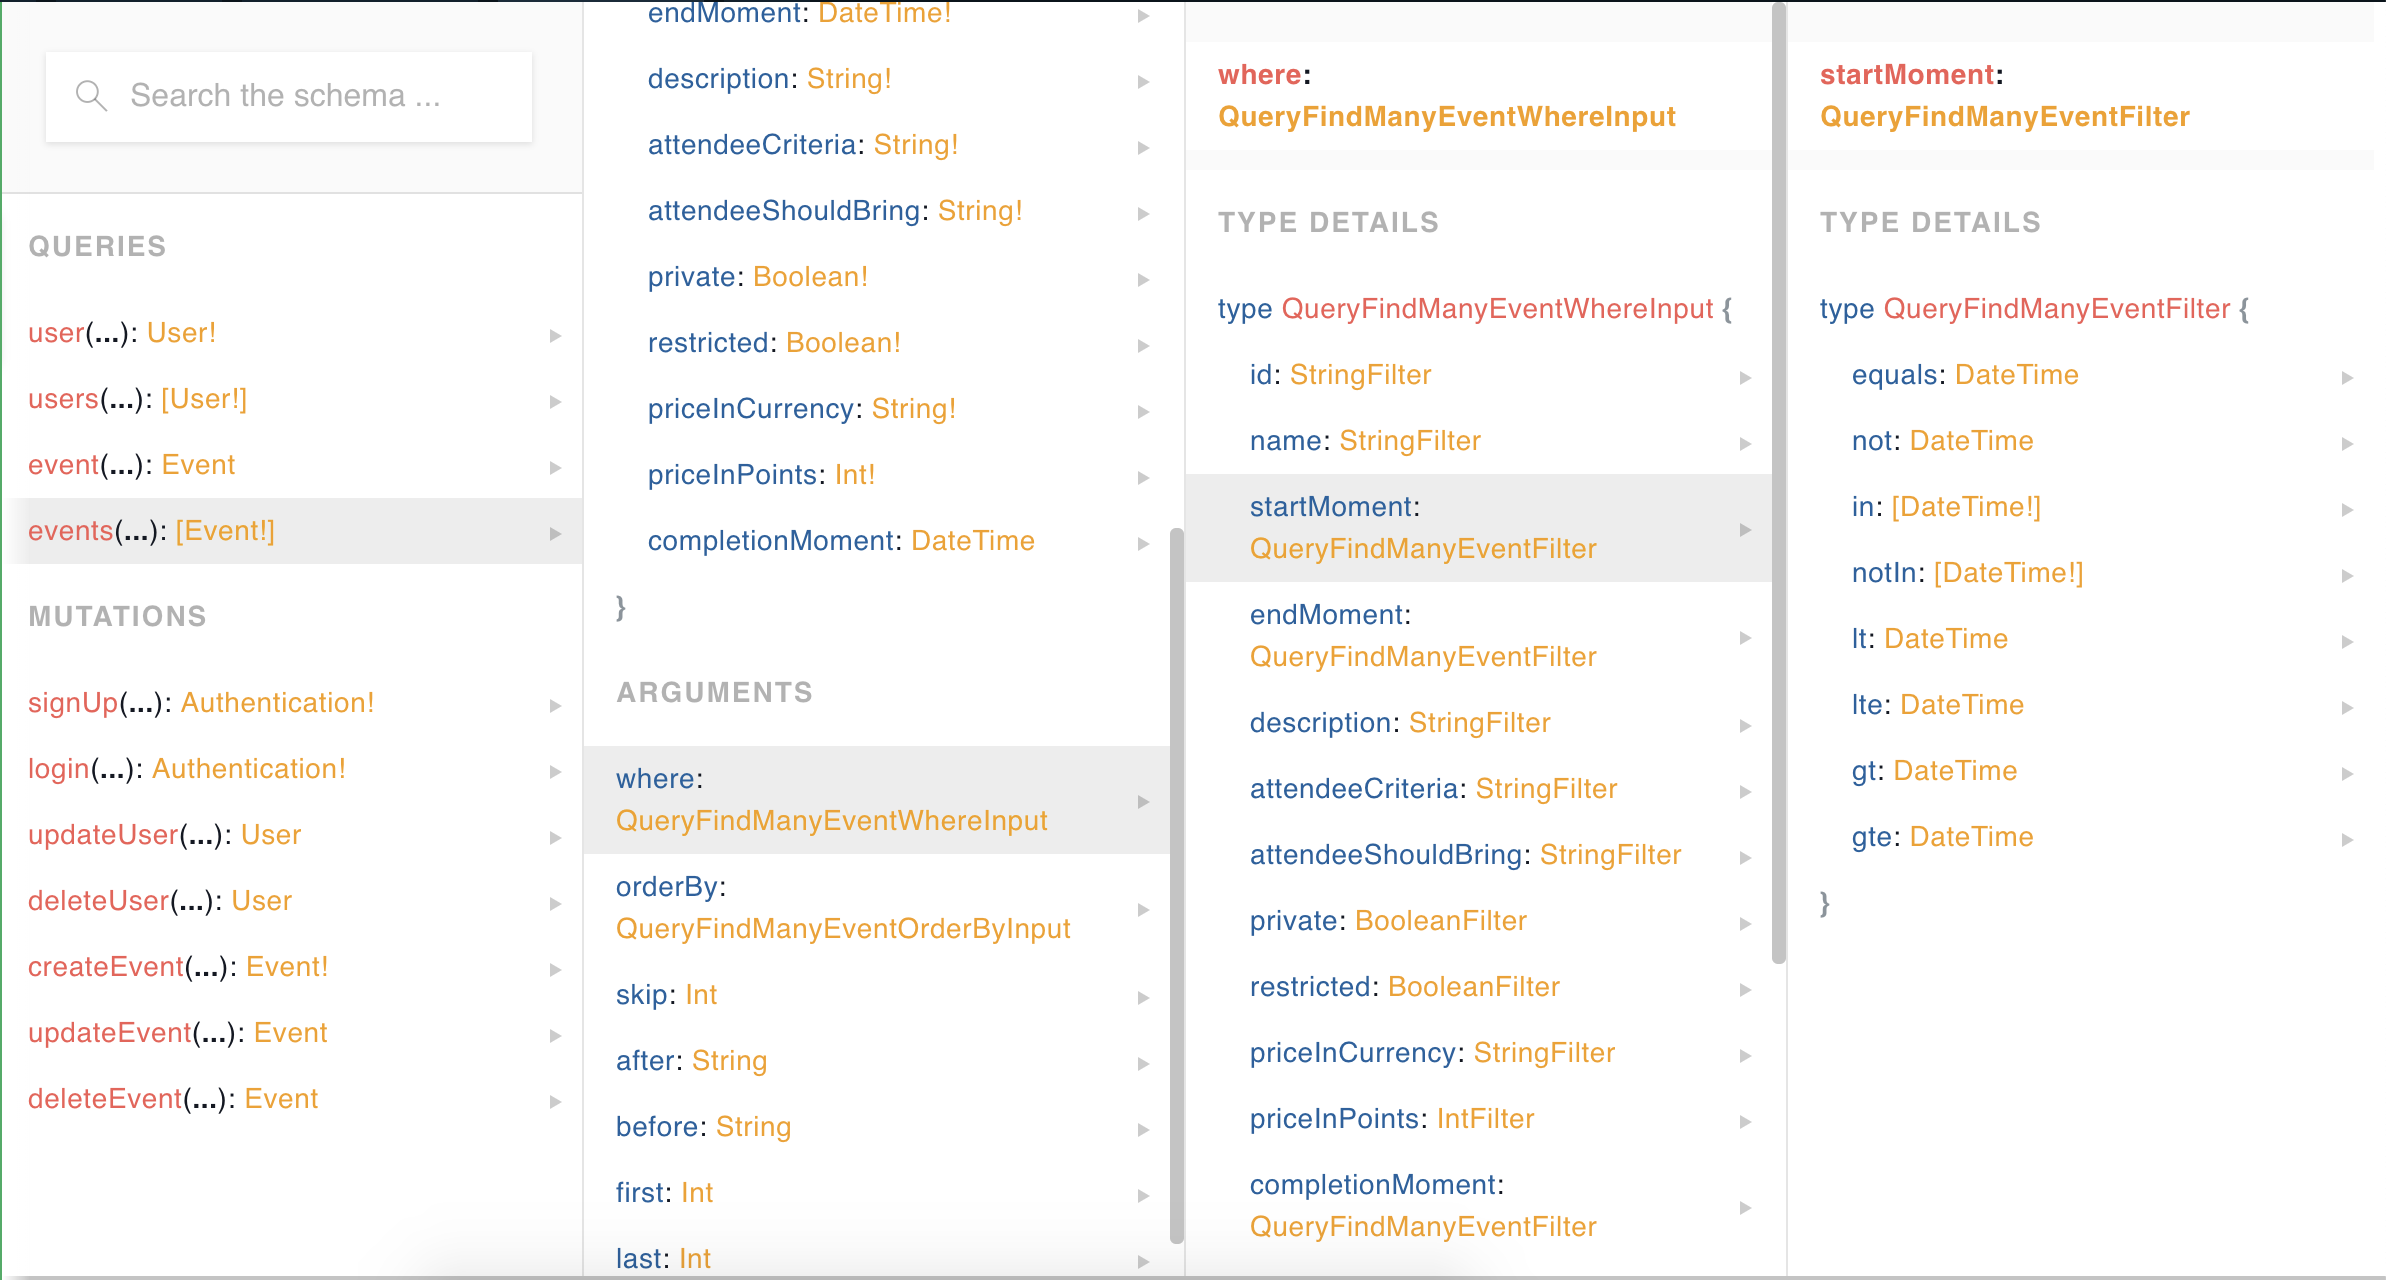The image size is (2386, 1280).
Task: Select the QueryFindManyEventWhereInput type link
Action: [x=1446, y=117]
